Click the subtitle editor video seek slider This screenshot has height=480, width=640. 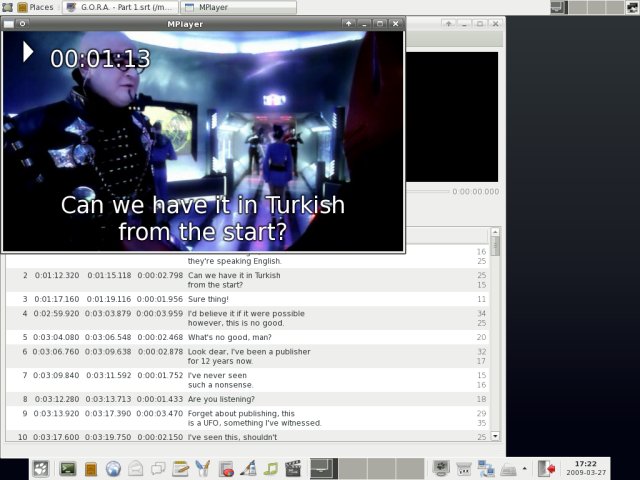pyautogui.click(x=427, y=191)
